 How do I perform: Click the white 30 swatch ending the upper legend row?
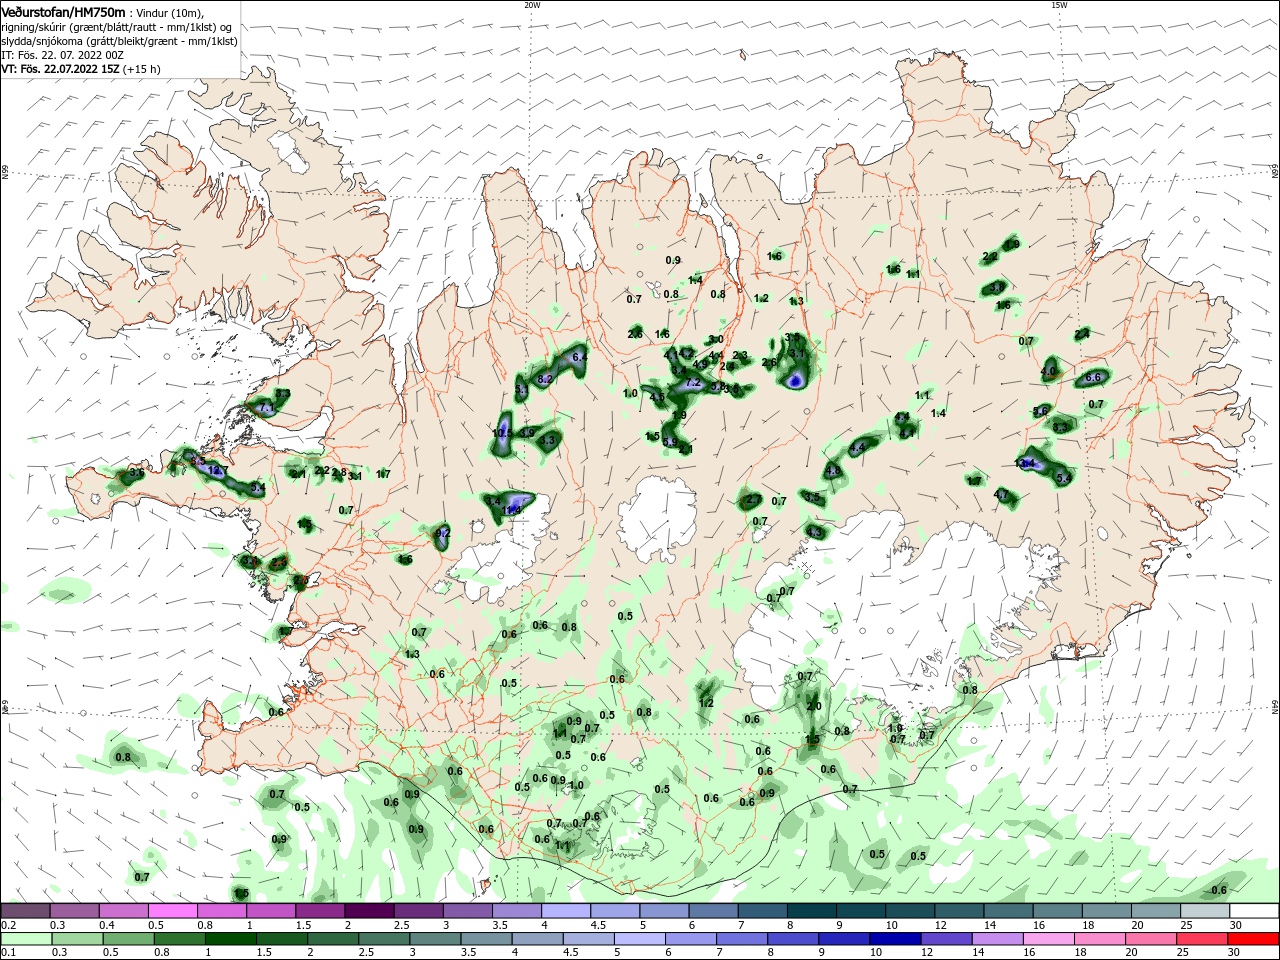pos(1253,910)
